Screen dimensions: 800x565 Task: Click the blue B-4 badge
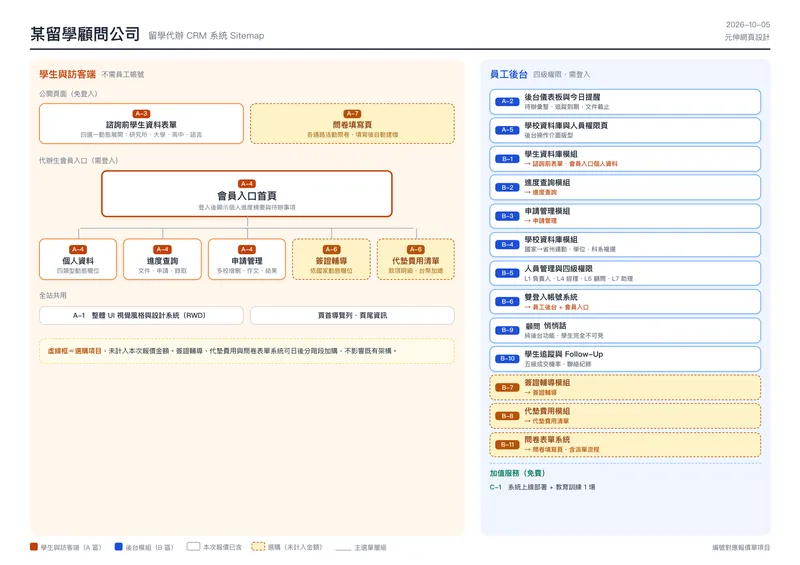coord(507,245)
